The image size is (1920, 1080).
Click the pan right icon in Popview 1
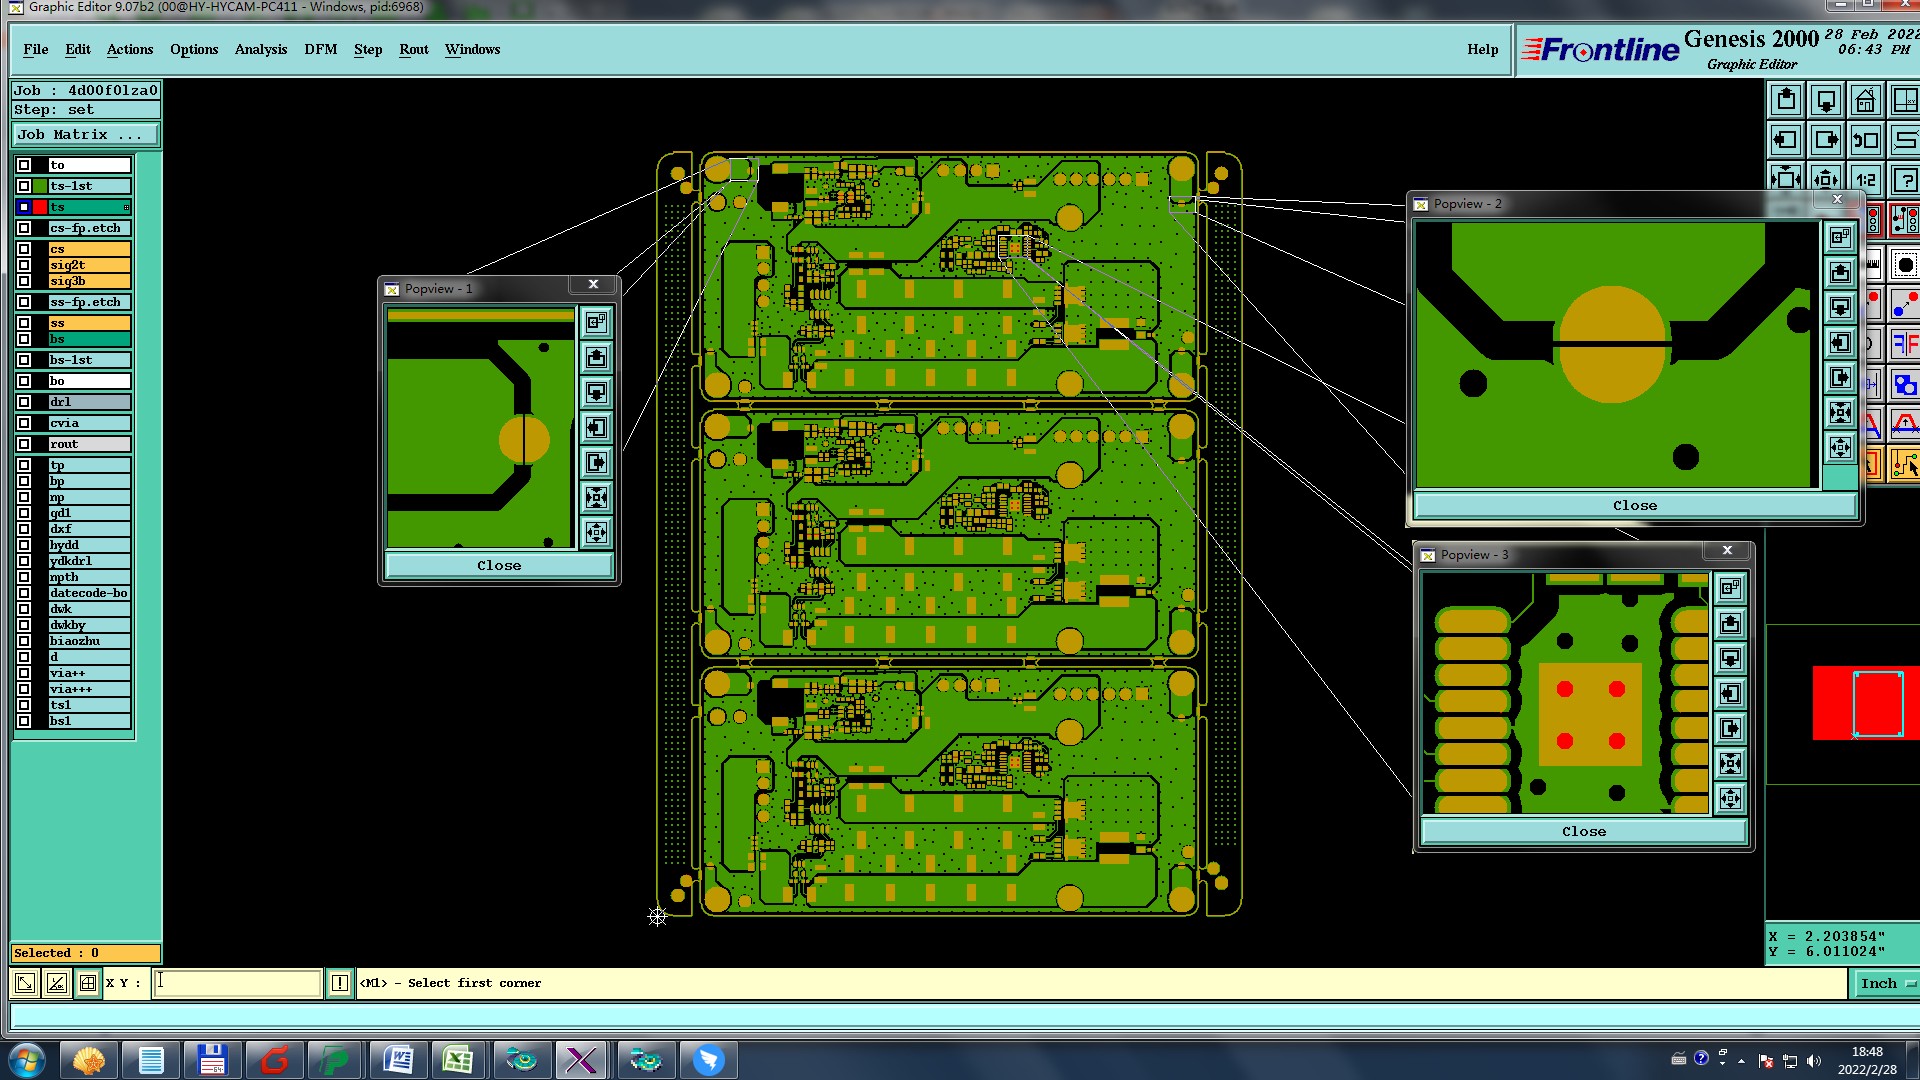596,463
